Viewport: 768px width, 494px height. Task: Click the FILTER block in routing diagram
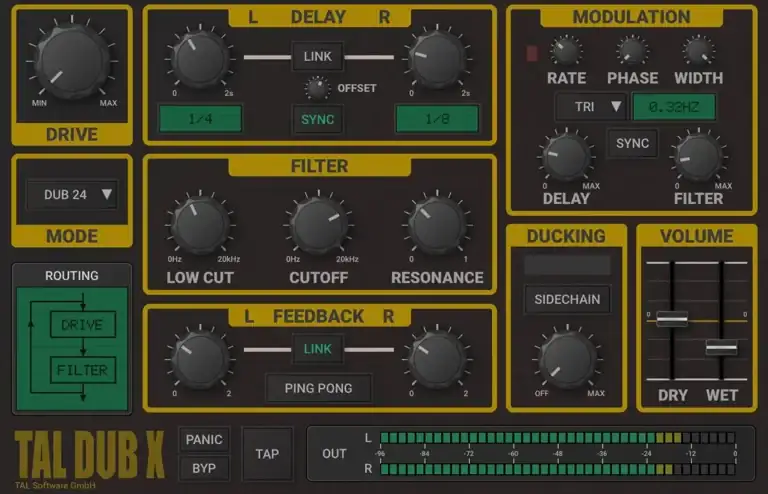[83, 370]
